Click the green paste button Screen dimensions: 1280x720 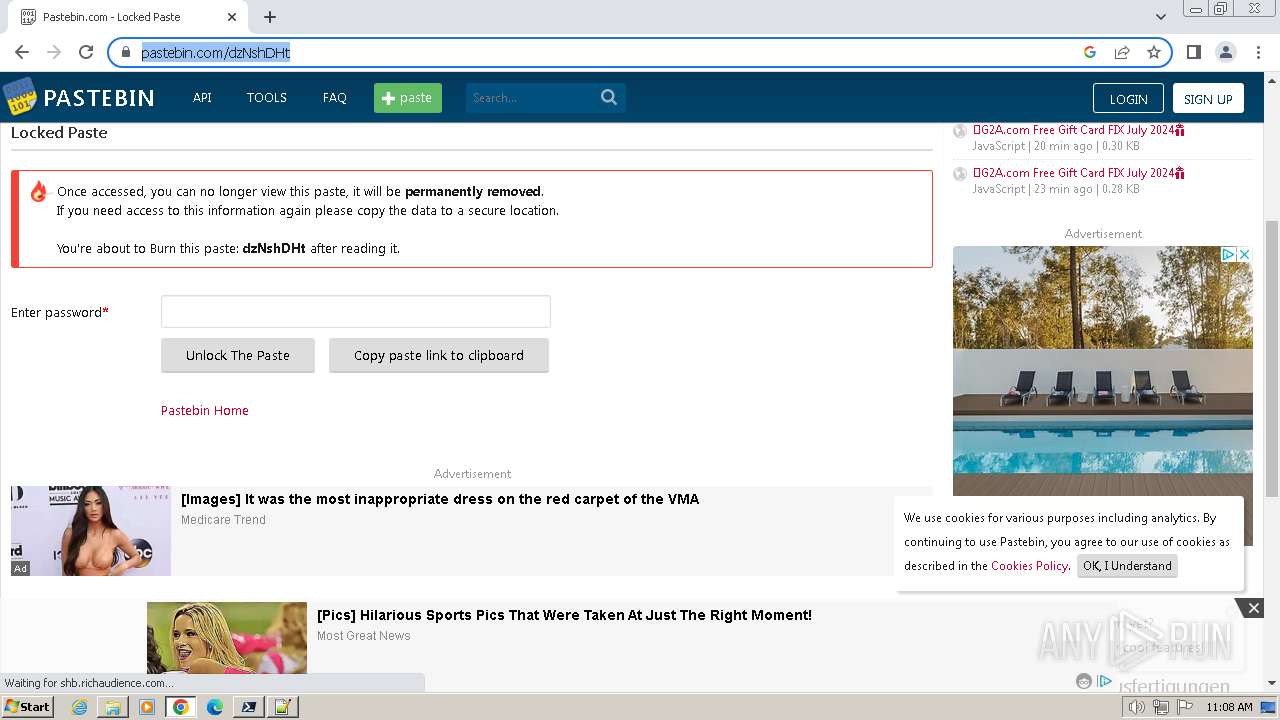coord(408,97)
